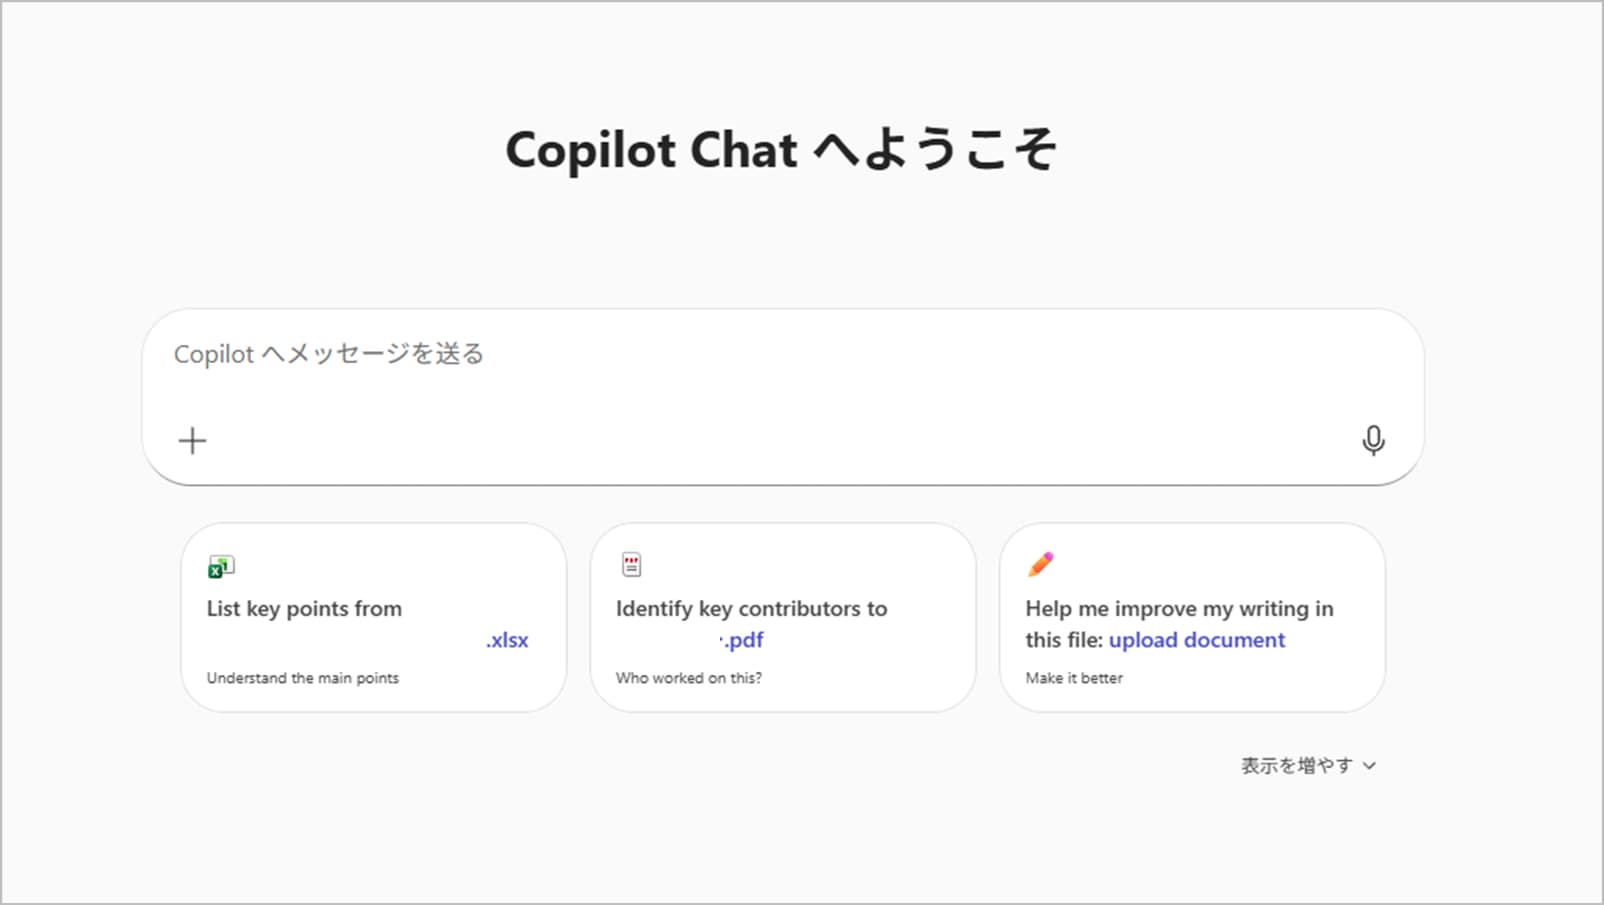Select the 'List key points from' prompt
This screenshot has width=1604, height=905.
[304, 609]
